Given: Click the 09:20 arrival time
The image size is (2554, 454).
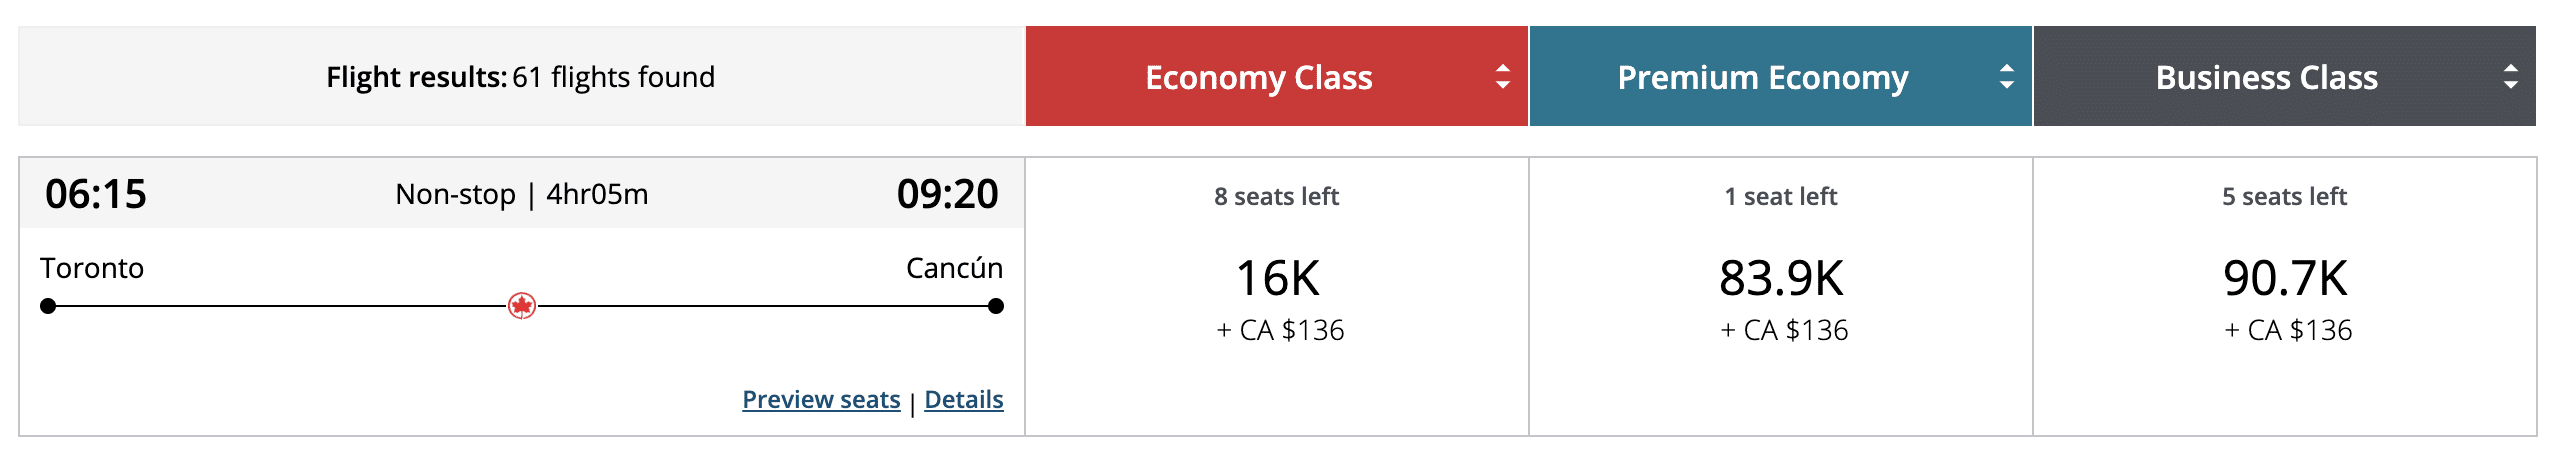Looking at the screenshot, I should pyautogui.click(x=947, y=194).
